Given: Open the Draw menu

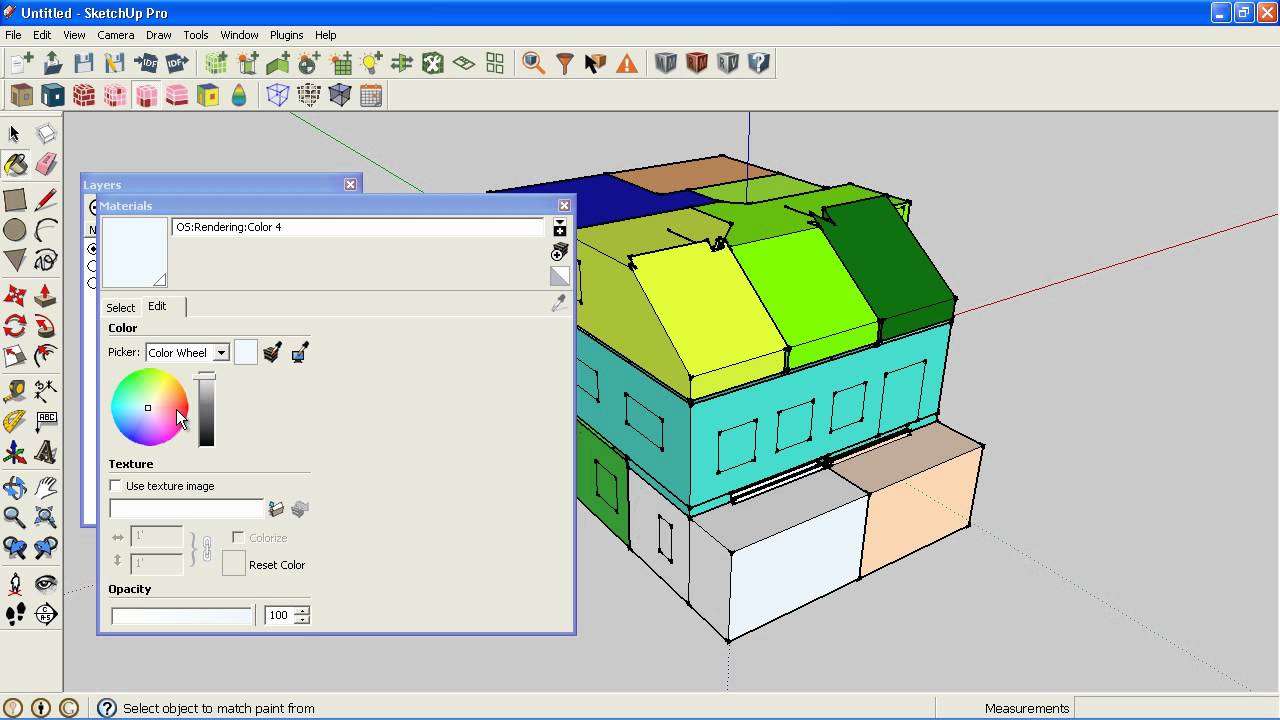Looking at the screenshot, I should pos(159,35).
